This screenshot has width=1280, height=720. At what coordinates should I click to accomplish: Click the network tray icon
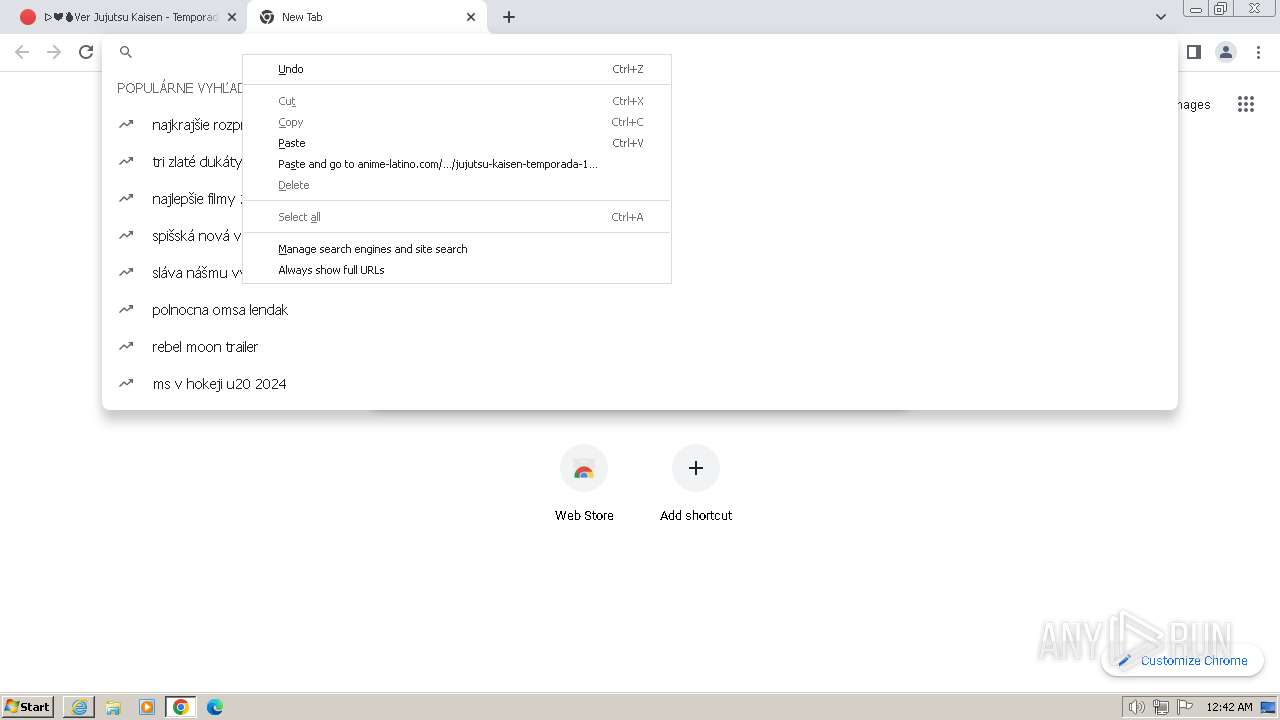(1160, 707)
